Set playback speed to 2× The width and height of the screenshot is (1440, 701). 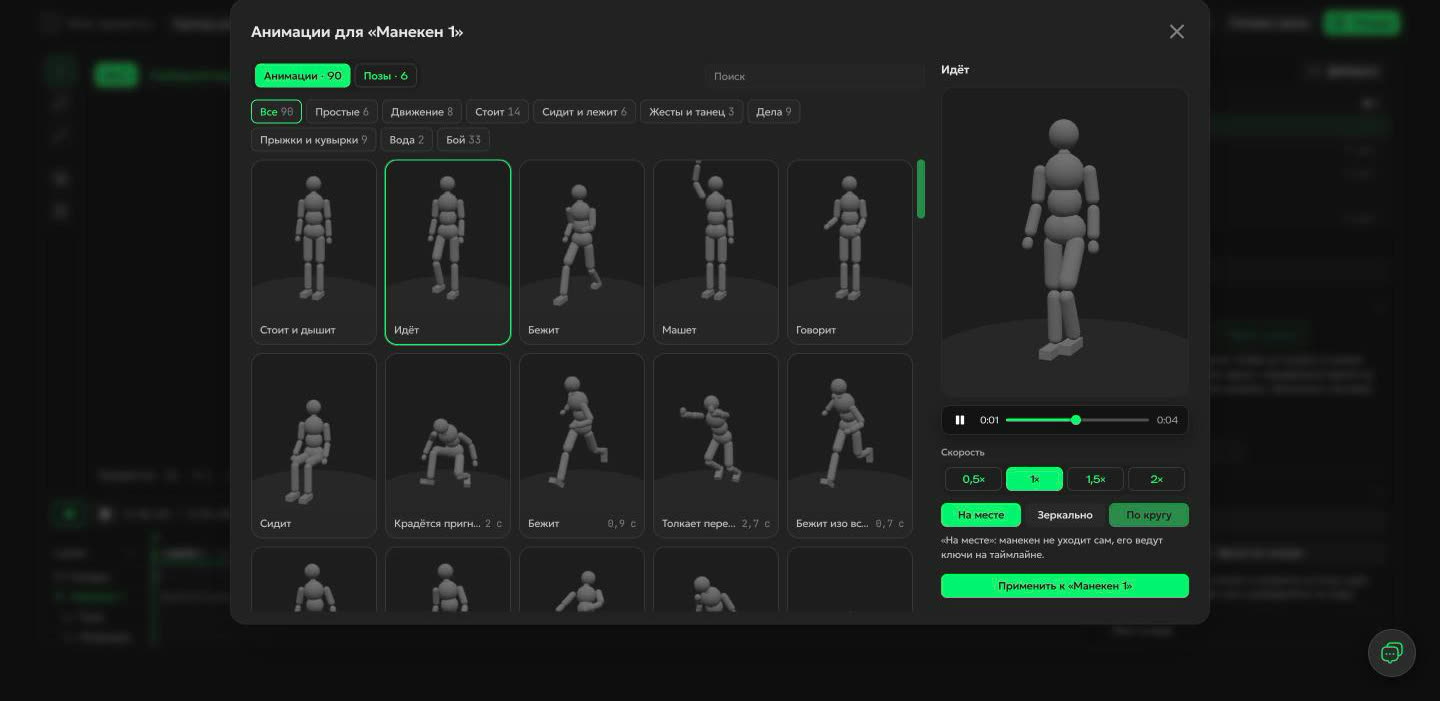tap(1156, 479)
